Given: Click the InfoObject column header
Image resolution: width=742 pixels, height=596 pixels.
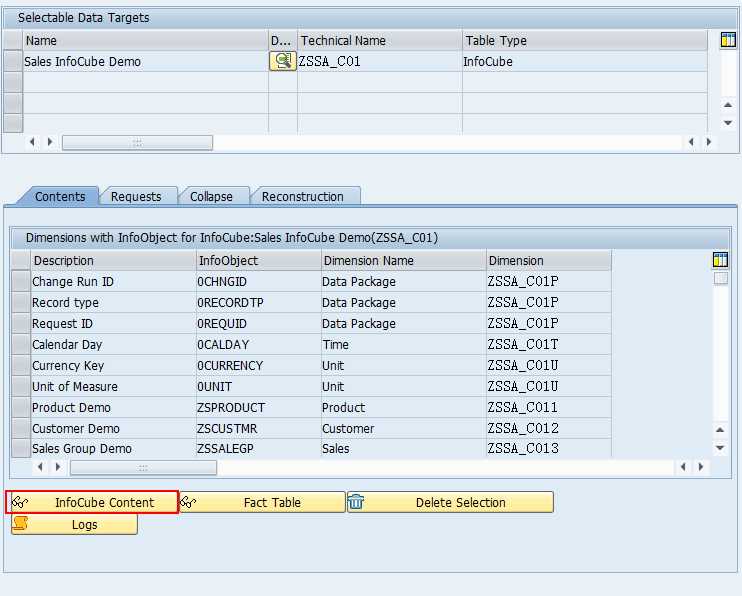Looking at the screenshot, I should [x=258, y=260].
